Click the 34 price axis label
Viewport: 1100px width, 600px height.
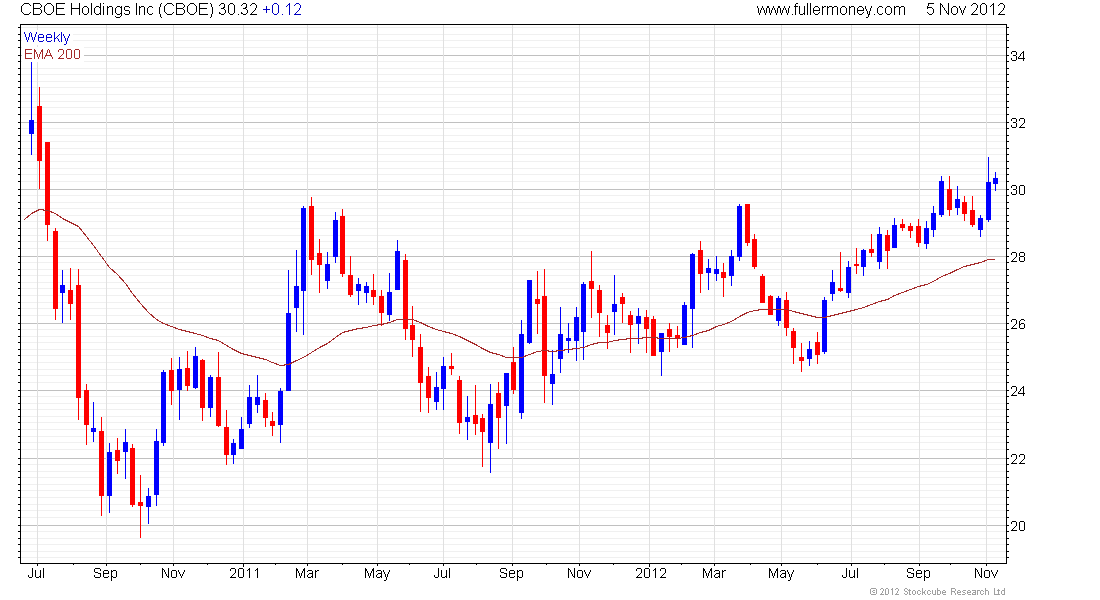[x=1018, y=56]
